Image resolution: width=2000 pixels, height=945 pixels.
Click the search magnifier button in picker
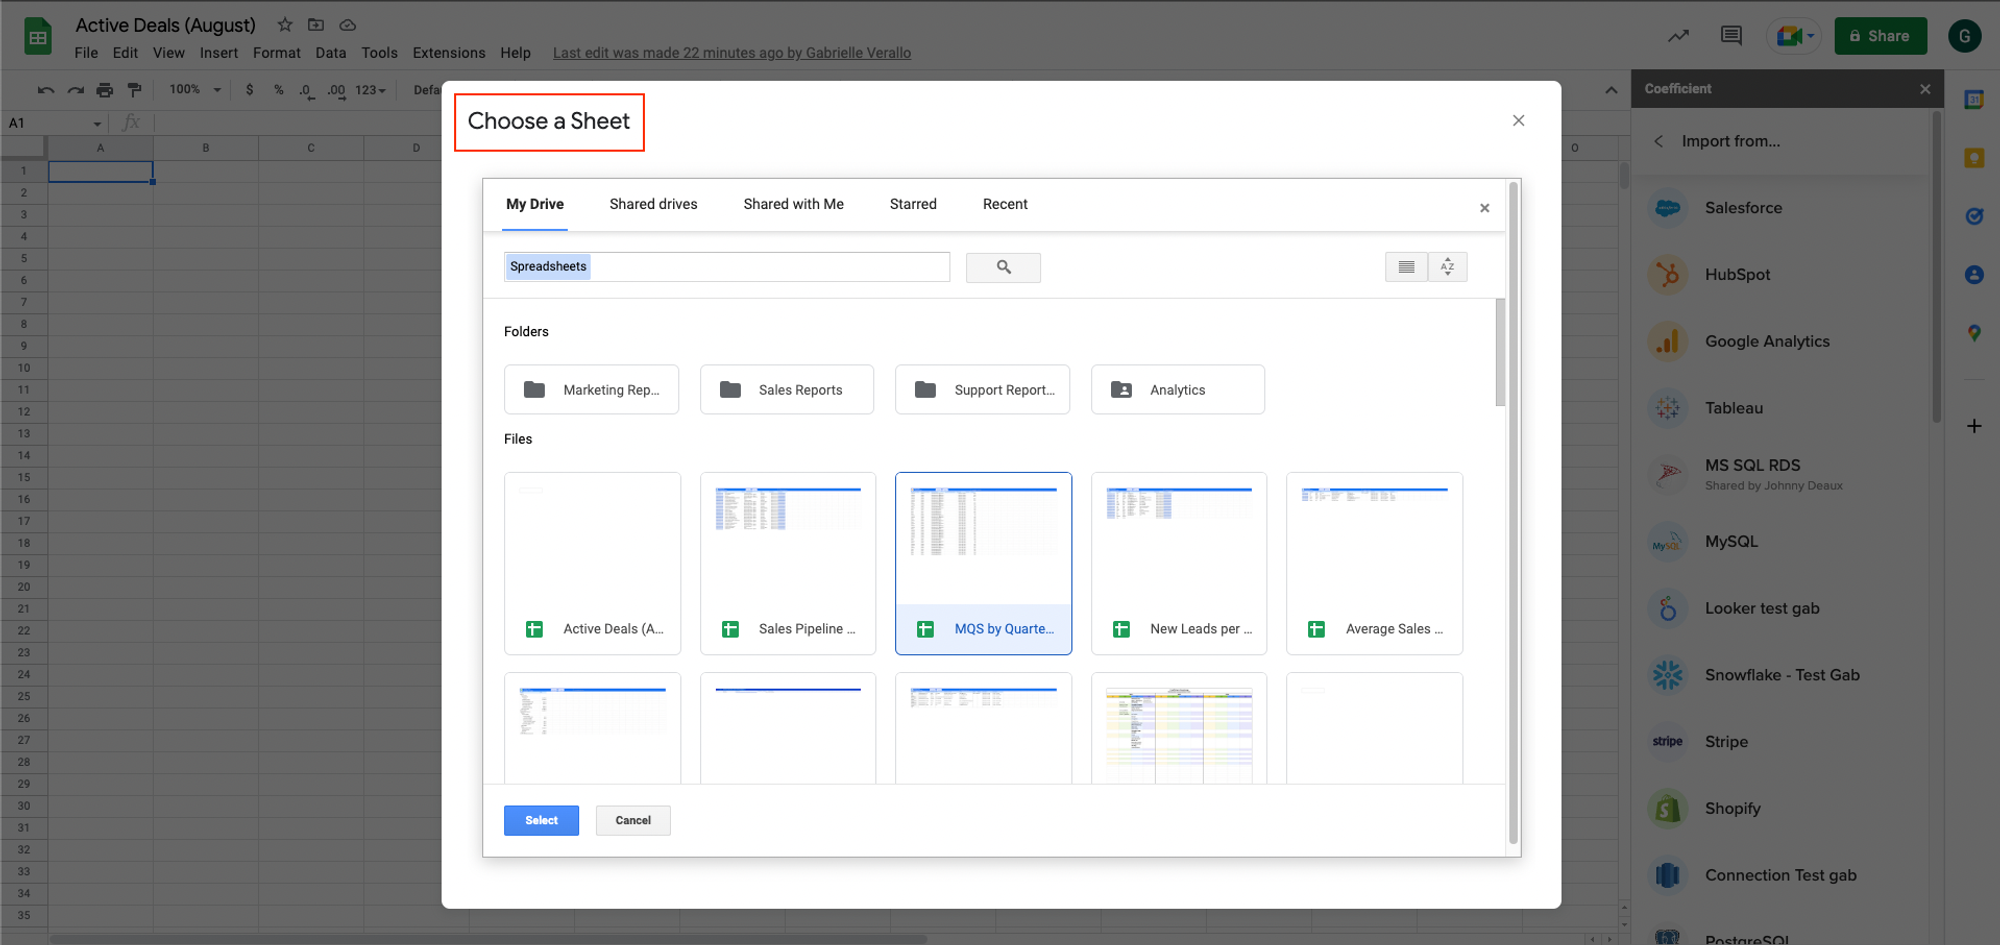(x=1003, y=267)
